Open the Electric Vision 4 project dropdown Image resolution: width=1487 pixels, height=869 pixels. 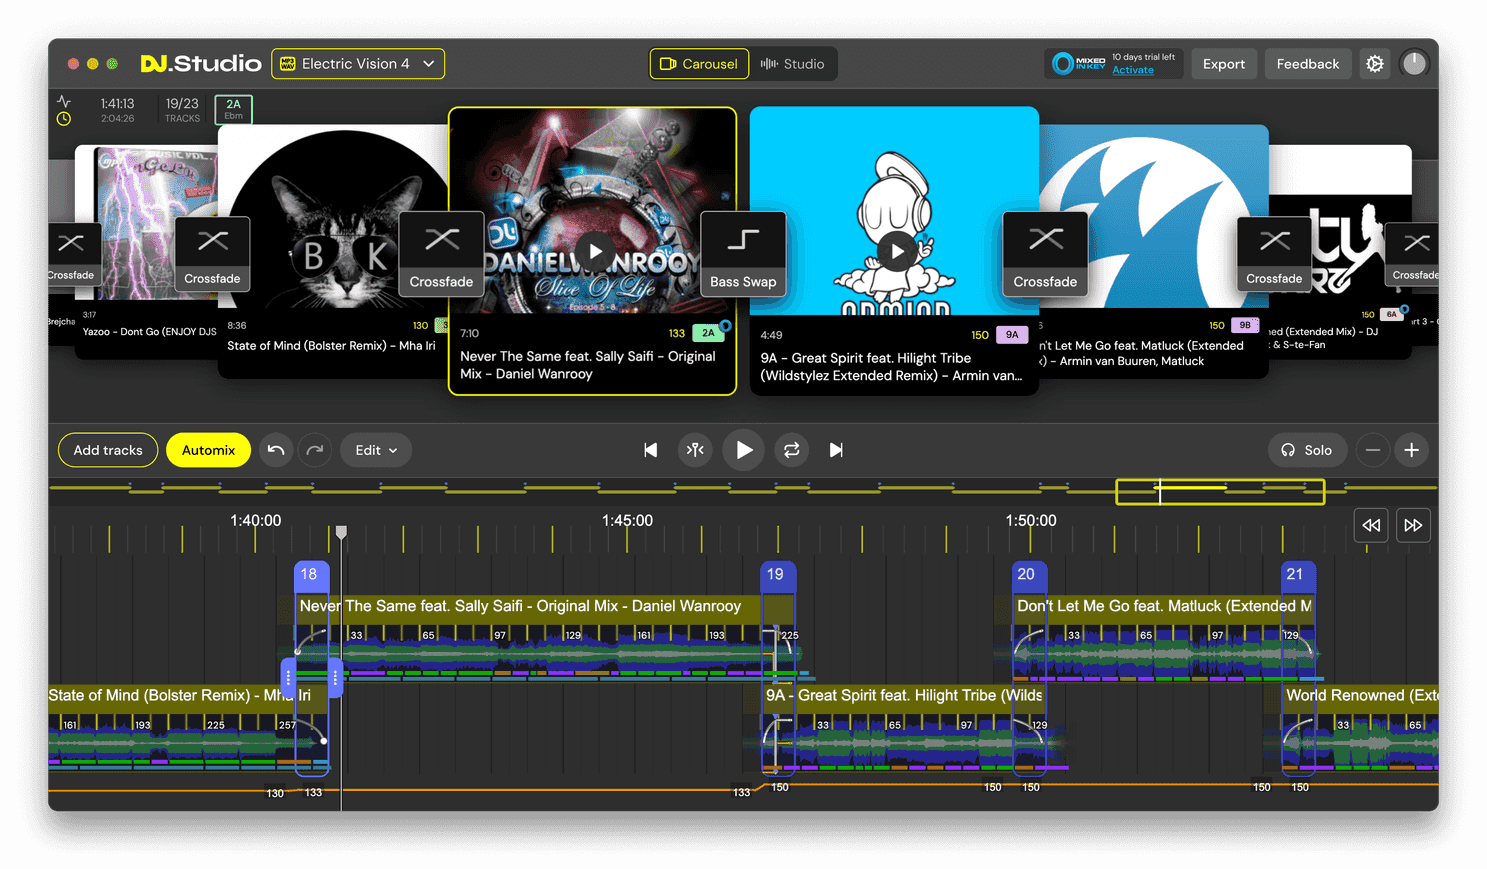[357, 63]
